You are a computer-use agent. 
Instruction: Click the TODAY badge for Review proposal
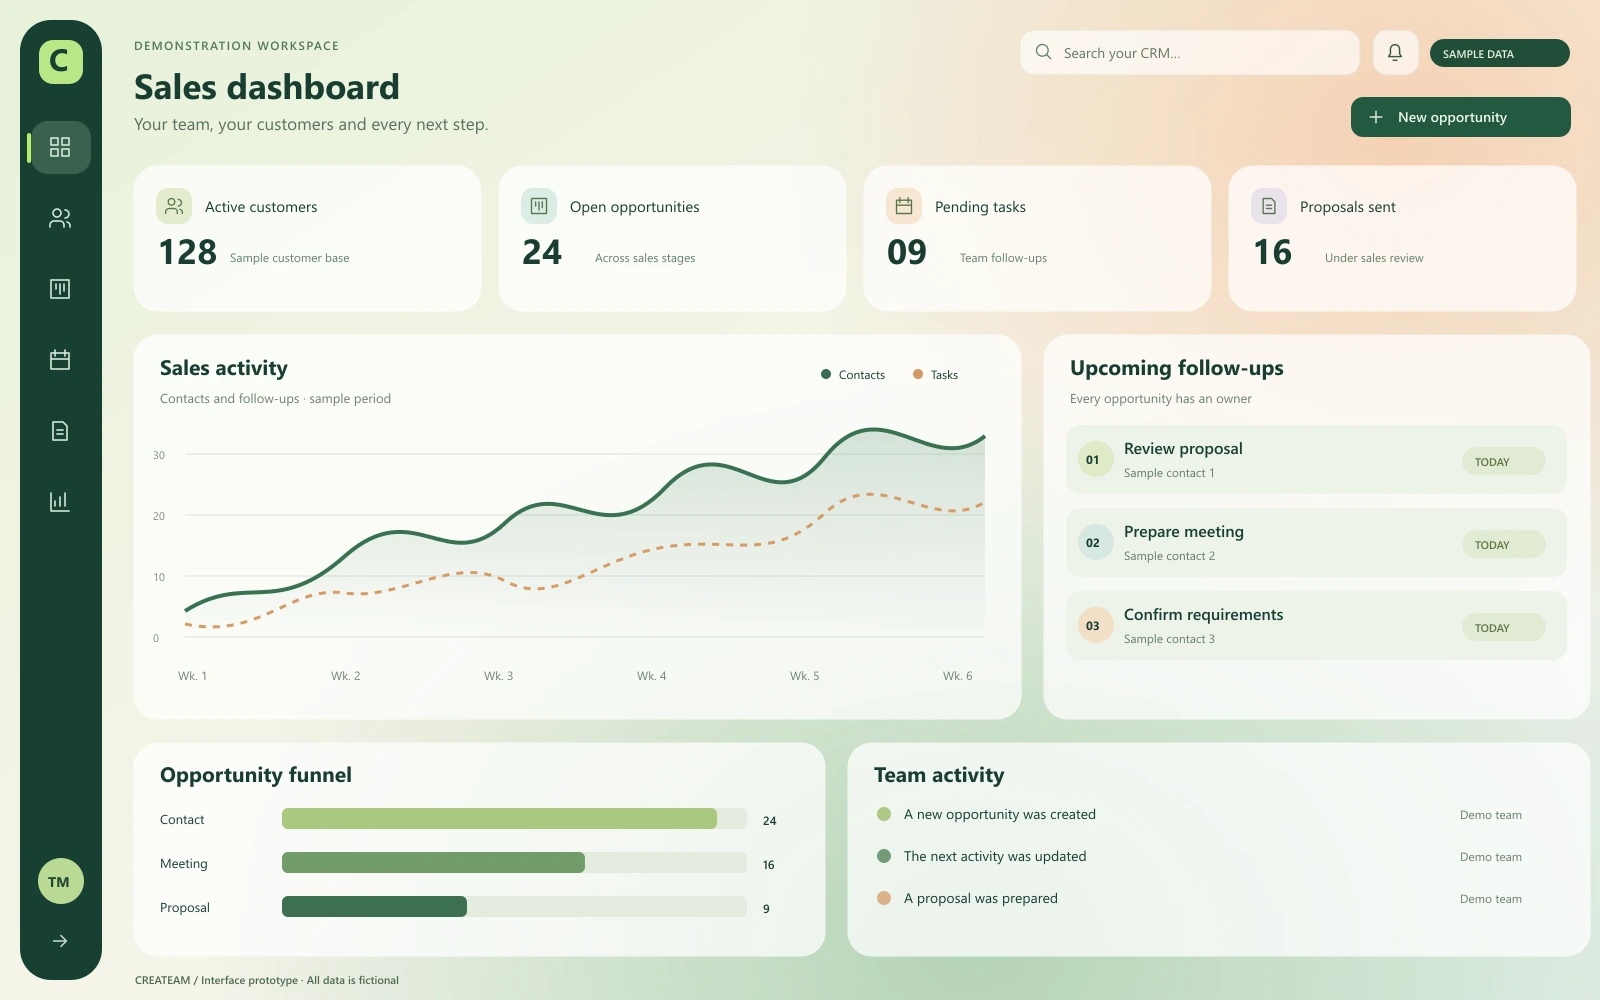pyautogui.click(x=1504, y=461)
